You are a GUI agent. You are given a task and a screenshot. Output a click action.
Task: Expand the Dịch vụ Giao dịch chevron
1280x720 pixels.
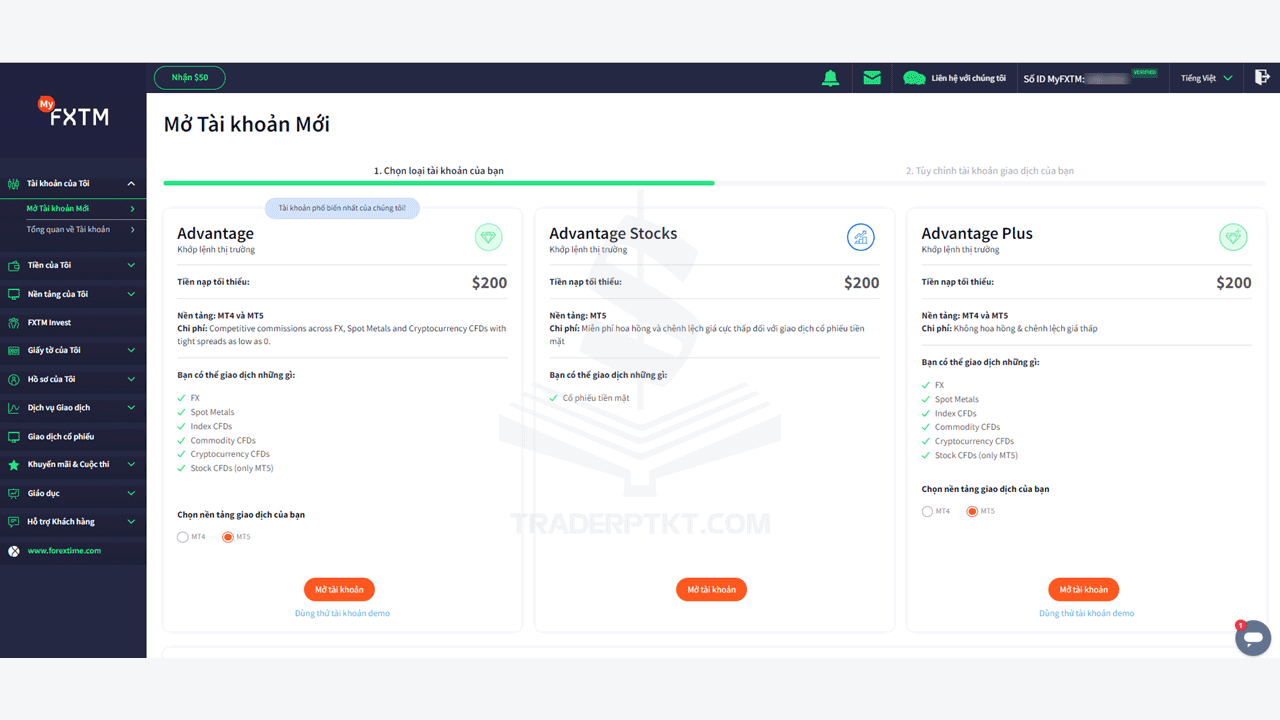tap(131, 408)
